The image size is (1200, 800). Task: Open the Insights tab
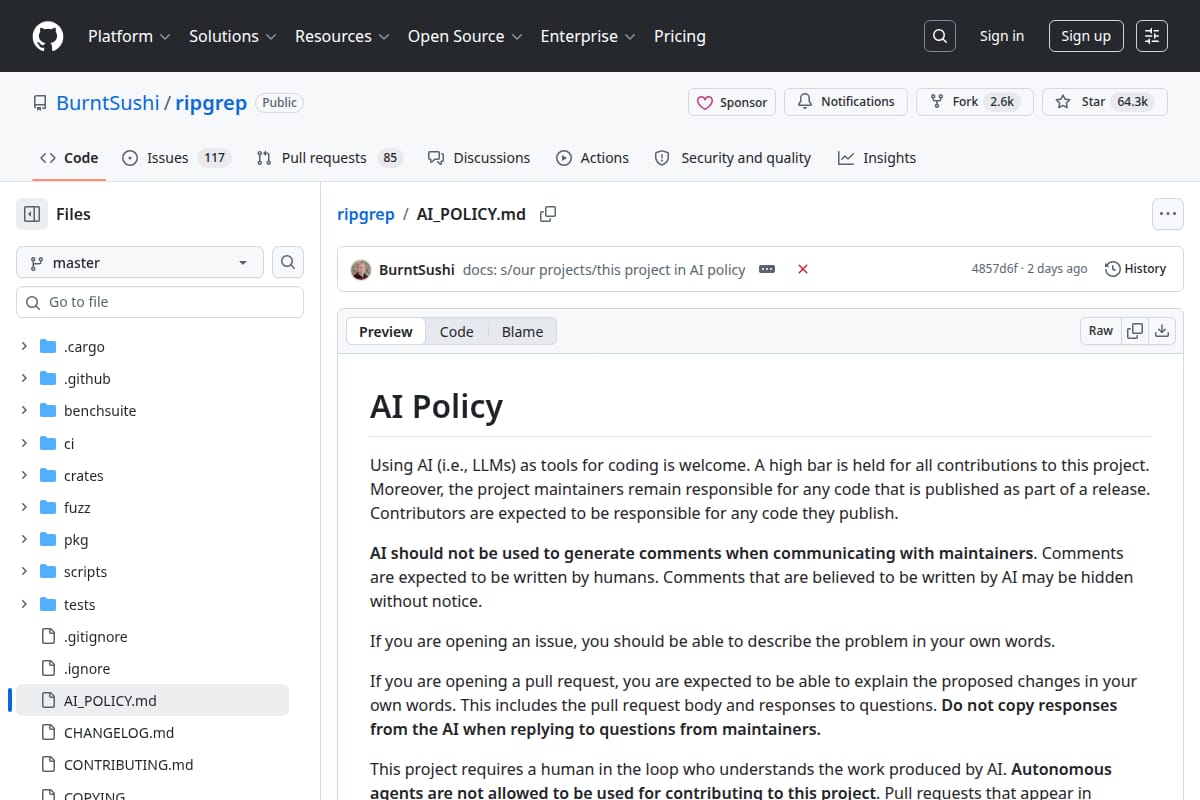pos(877,158)
